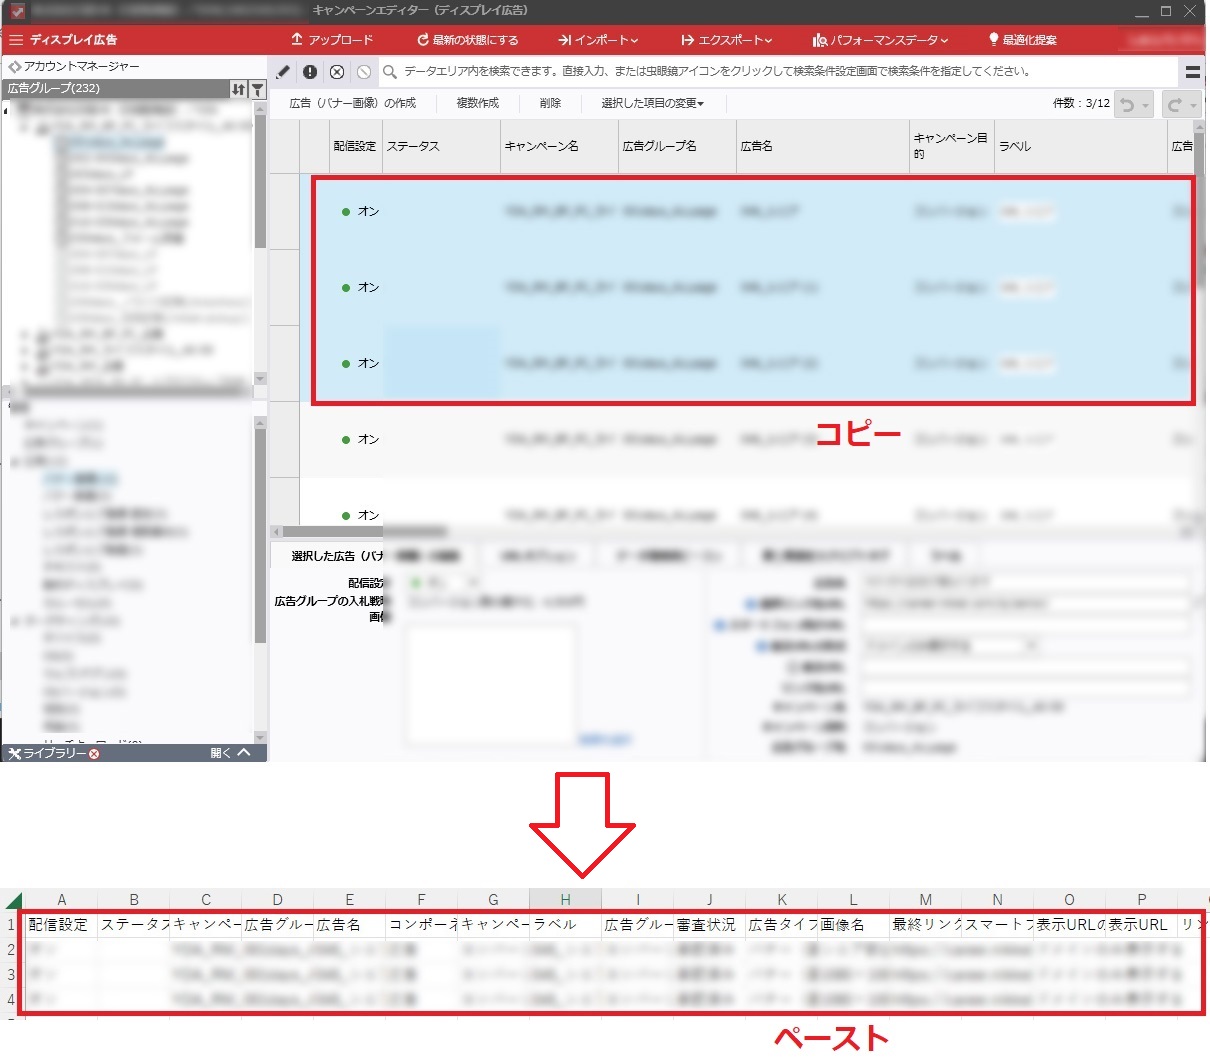Image resolution: width=1210 pixels, height=1058 pixels.
Task: Open the エクスポート dropdown menu
Action: click(x=726, y=40)
